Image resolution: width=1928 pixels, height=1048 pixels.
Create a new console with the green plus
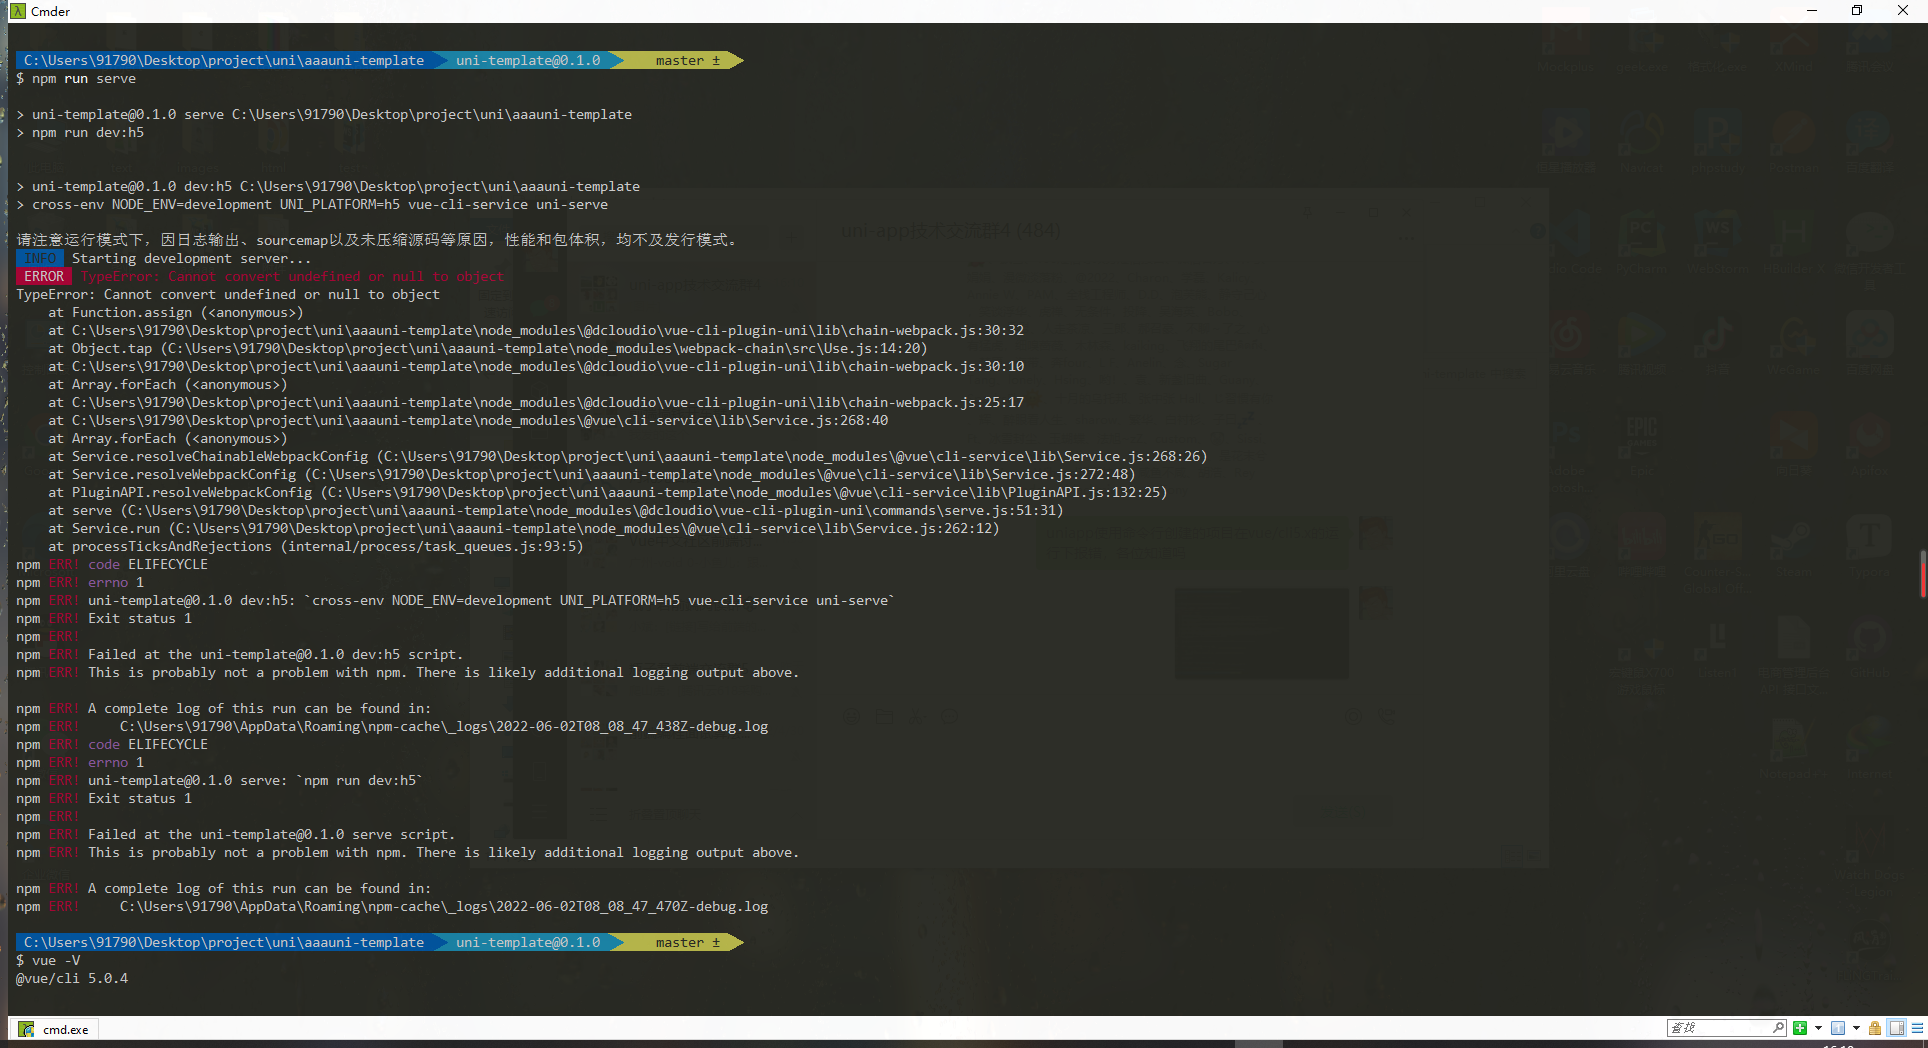1800,1028
